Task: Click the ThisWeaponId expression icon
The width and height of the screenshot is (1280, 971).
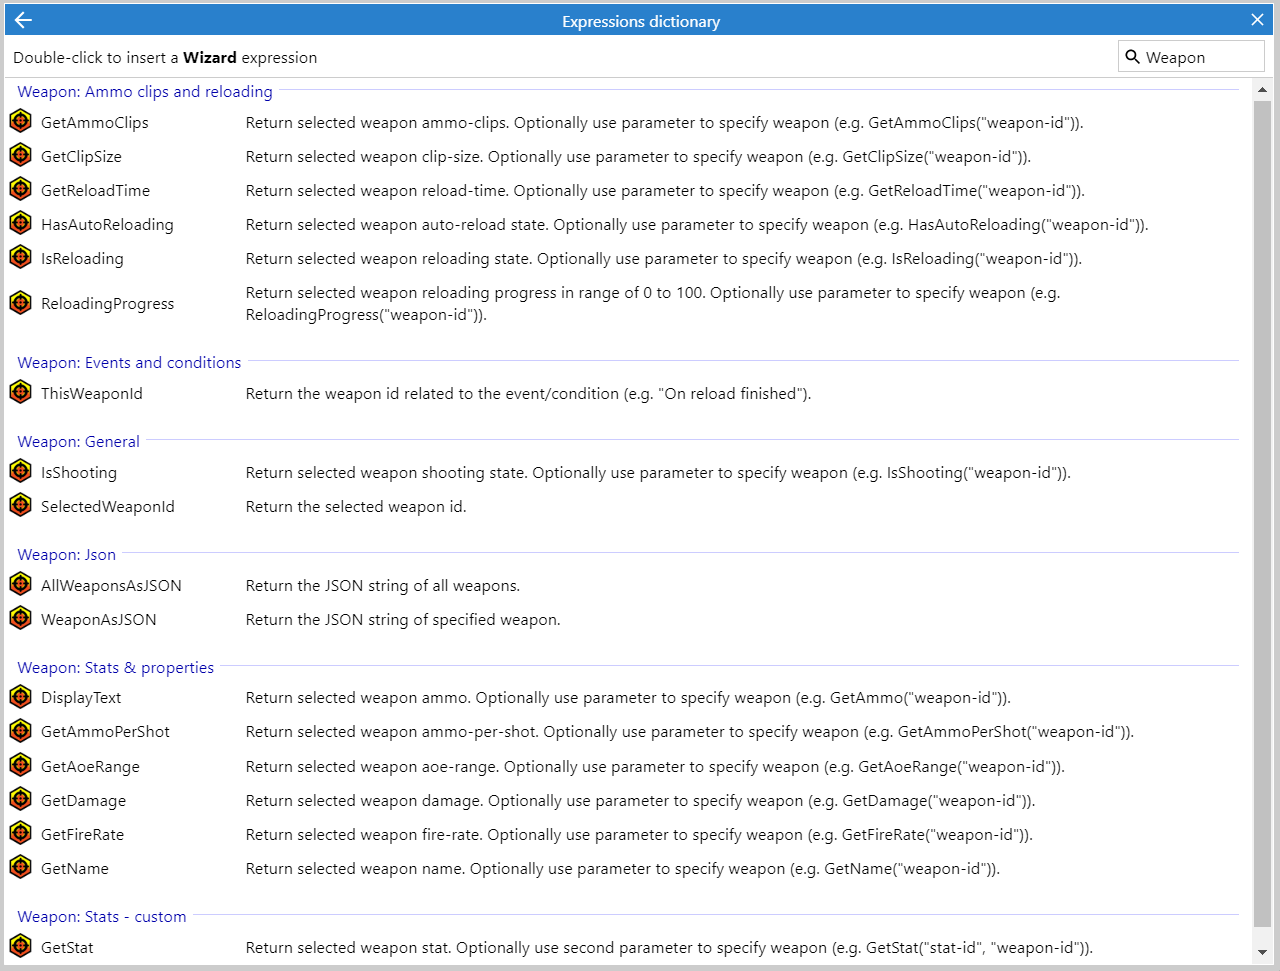Action: tap(21, 393)
